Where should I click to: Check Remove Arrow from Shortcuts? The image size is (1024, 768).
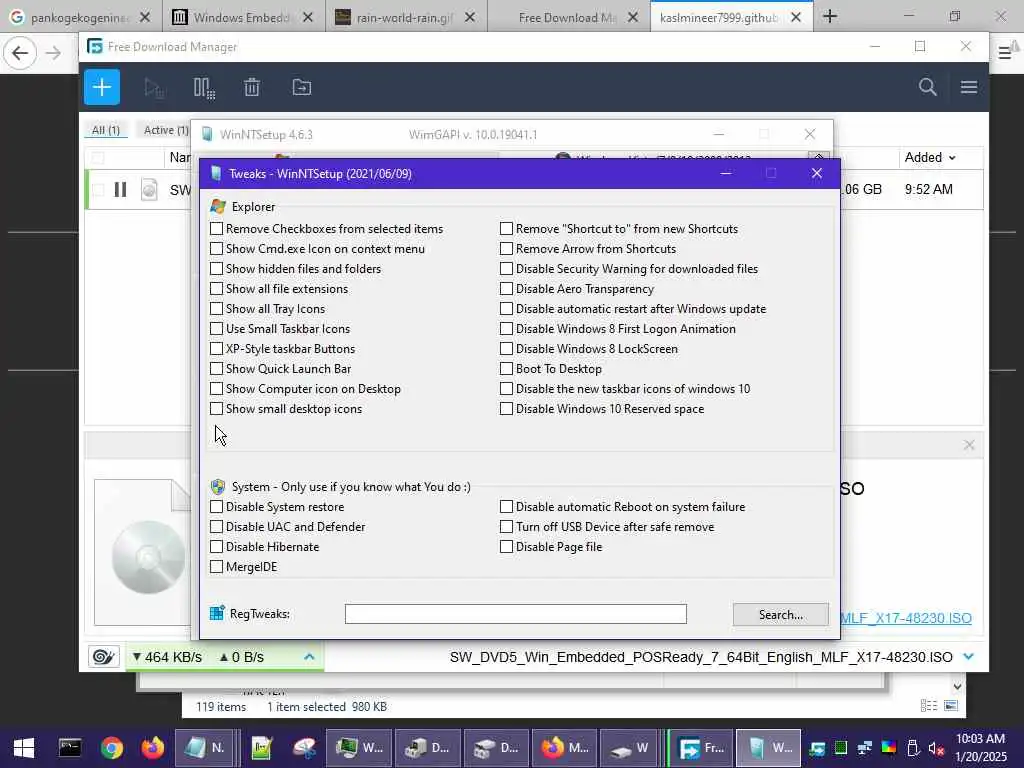point(506,249)
